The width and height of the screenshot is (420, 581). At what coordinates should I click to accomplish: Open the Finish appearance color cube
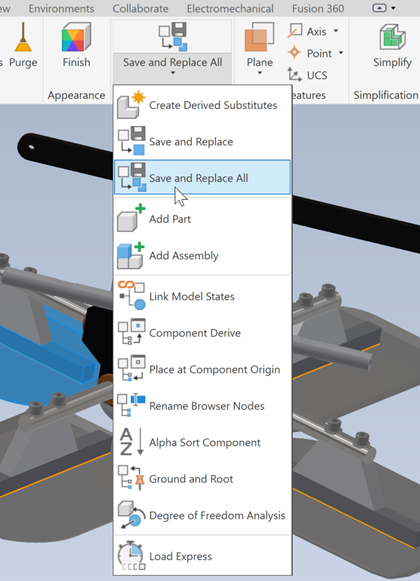(76, 37)
